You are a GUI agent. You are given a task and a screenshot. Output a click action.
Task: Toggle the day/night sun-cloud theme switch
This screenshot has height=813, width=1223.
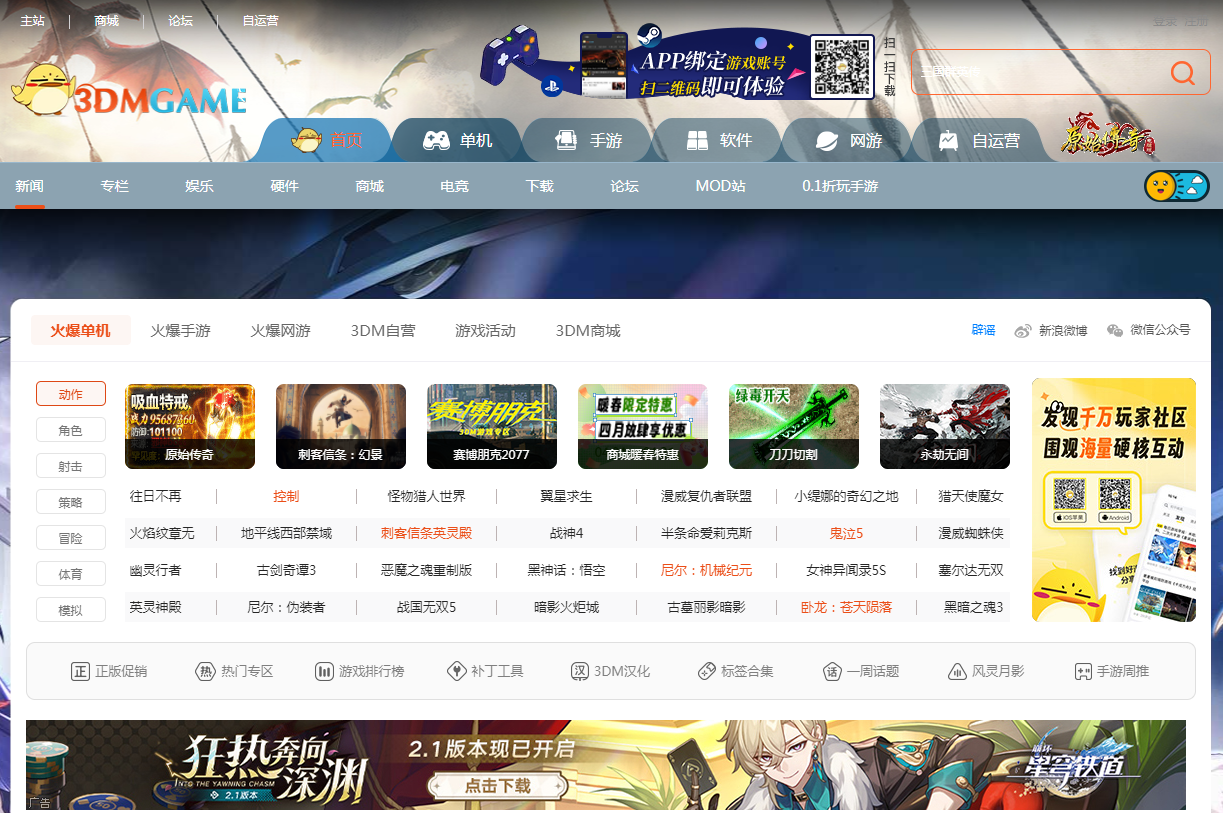1177,186
